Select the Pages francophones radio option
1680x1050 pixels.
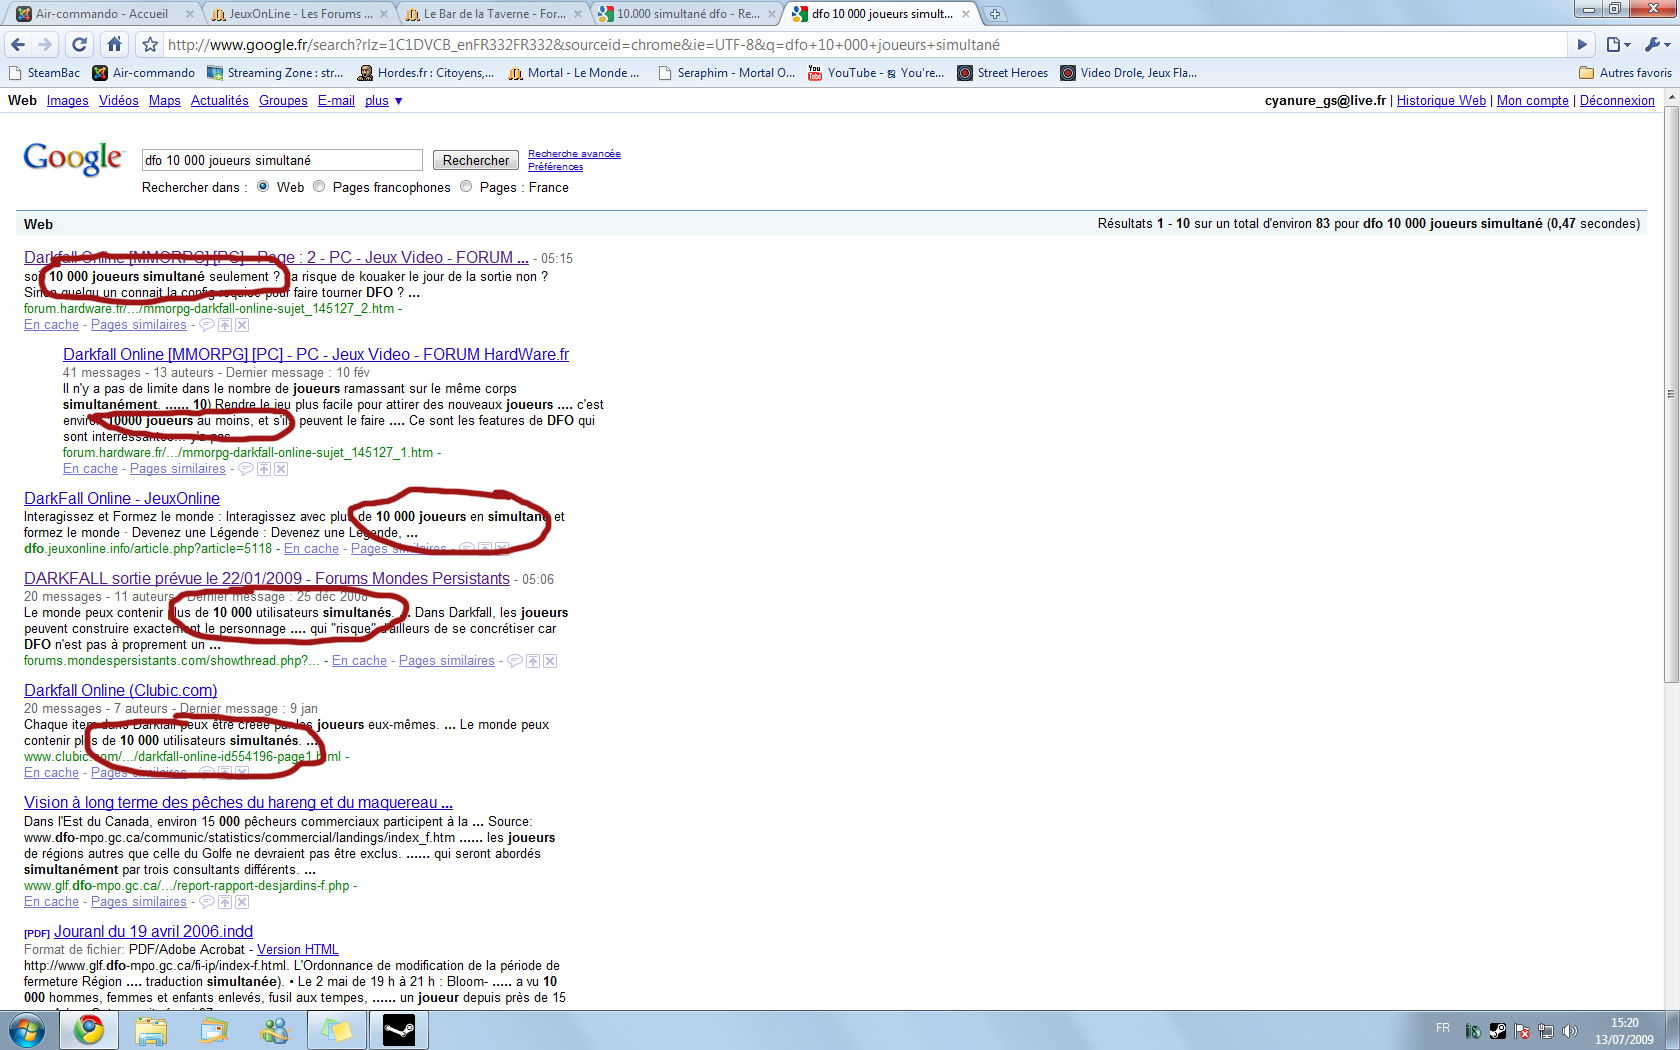coord(319,187)
